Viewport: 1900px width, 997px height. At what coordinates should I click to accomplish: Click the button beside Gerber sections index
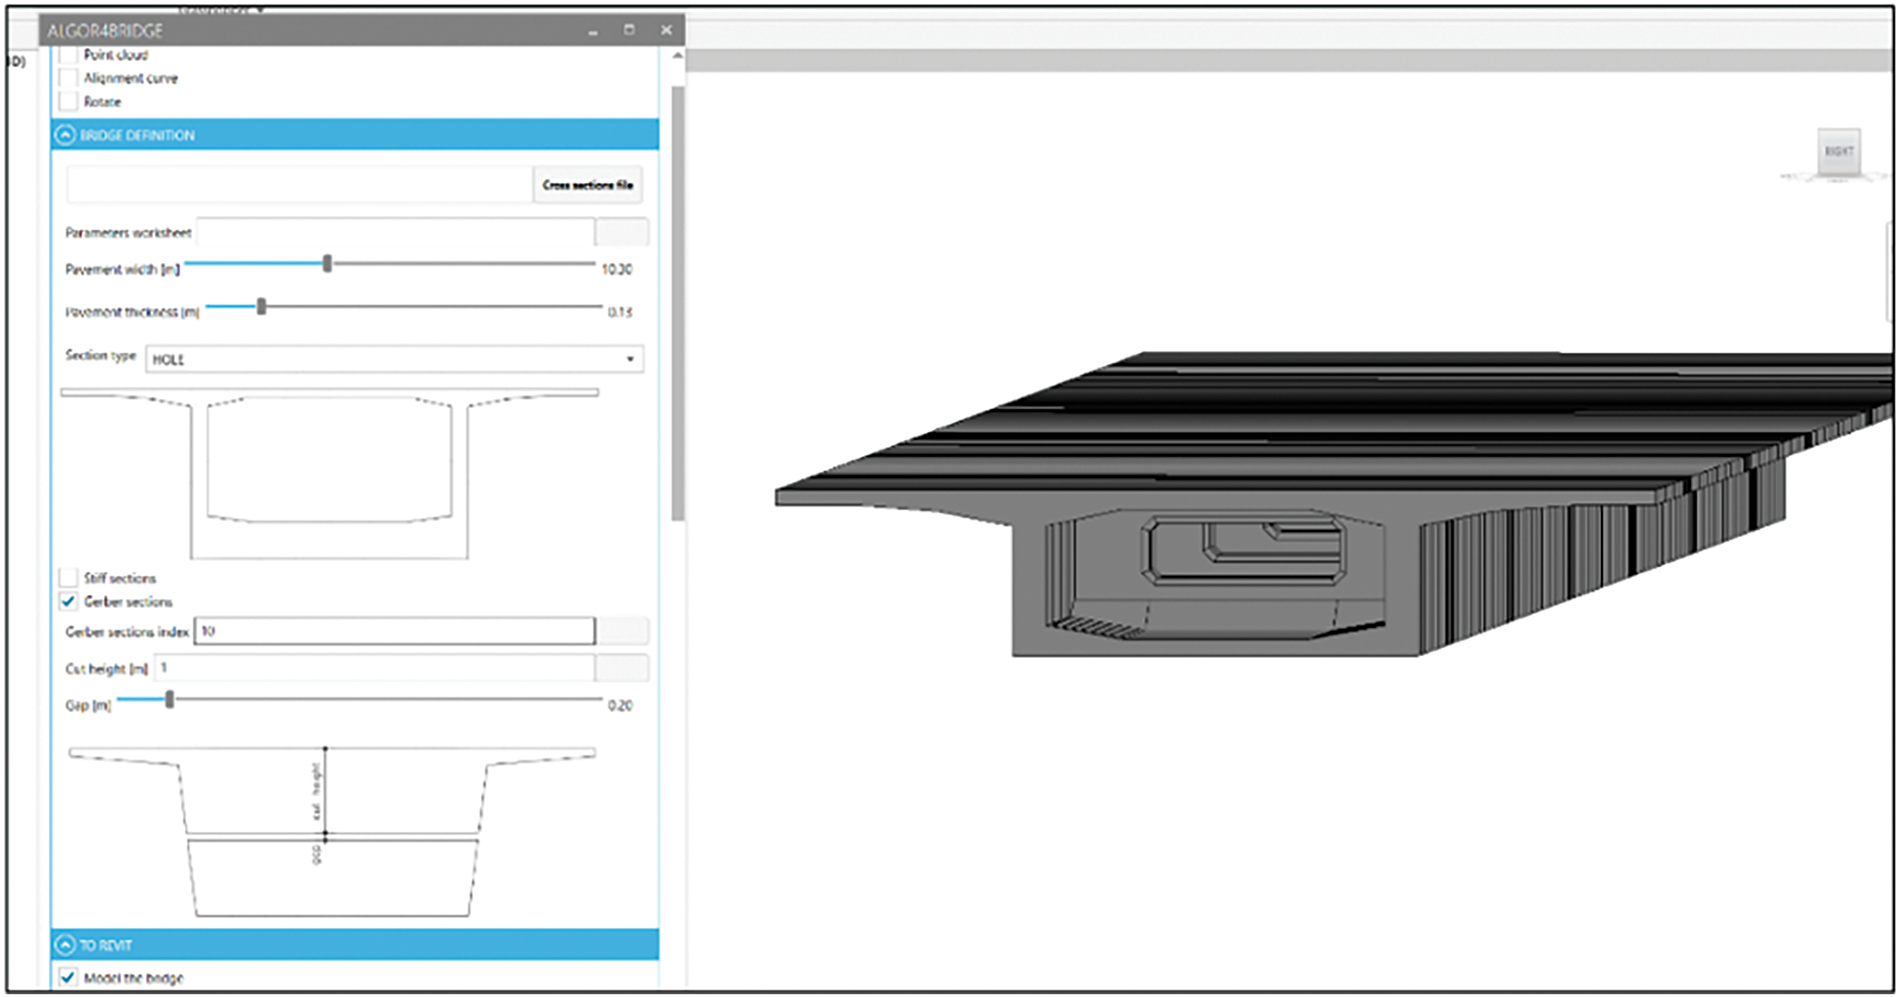pos(621,631)
